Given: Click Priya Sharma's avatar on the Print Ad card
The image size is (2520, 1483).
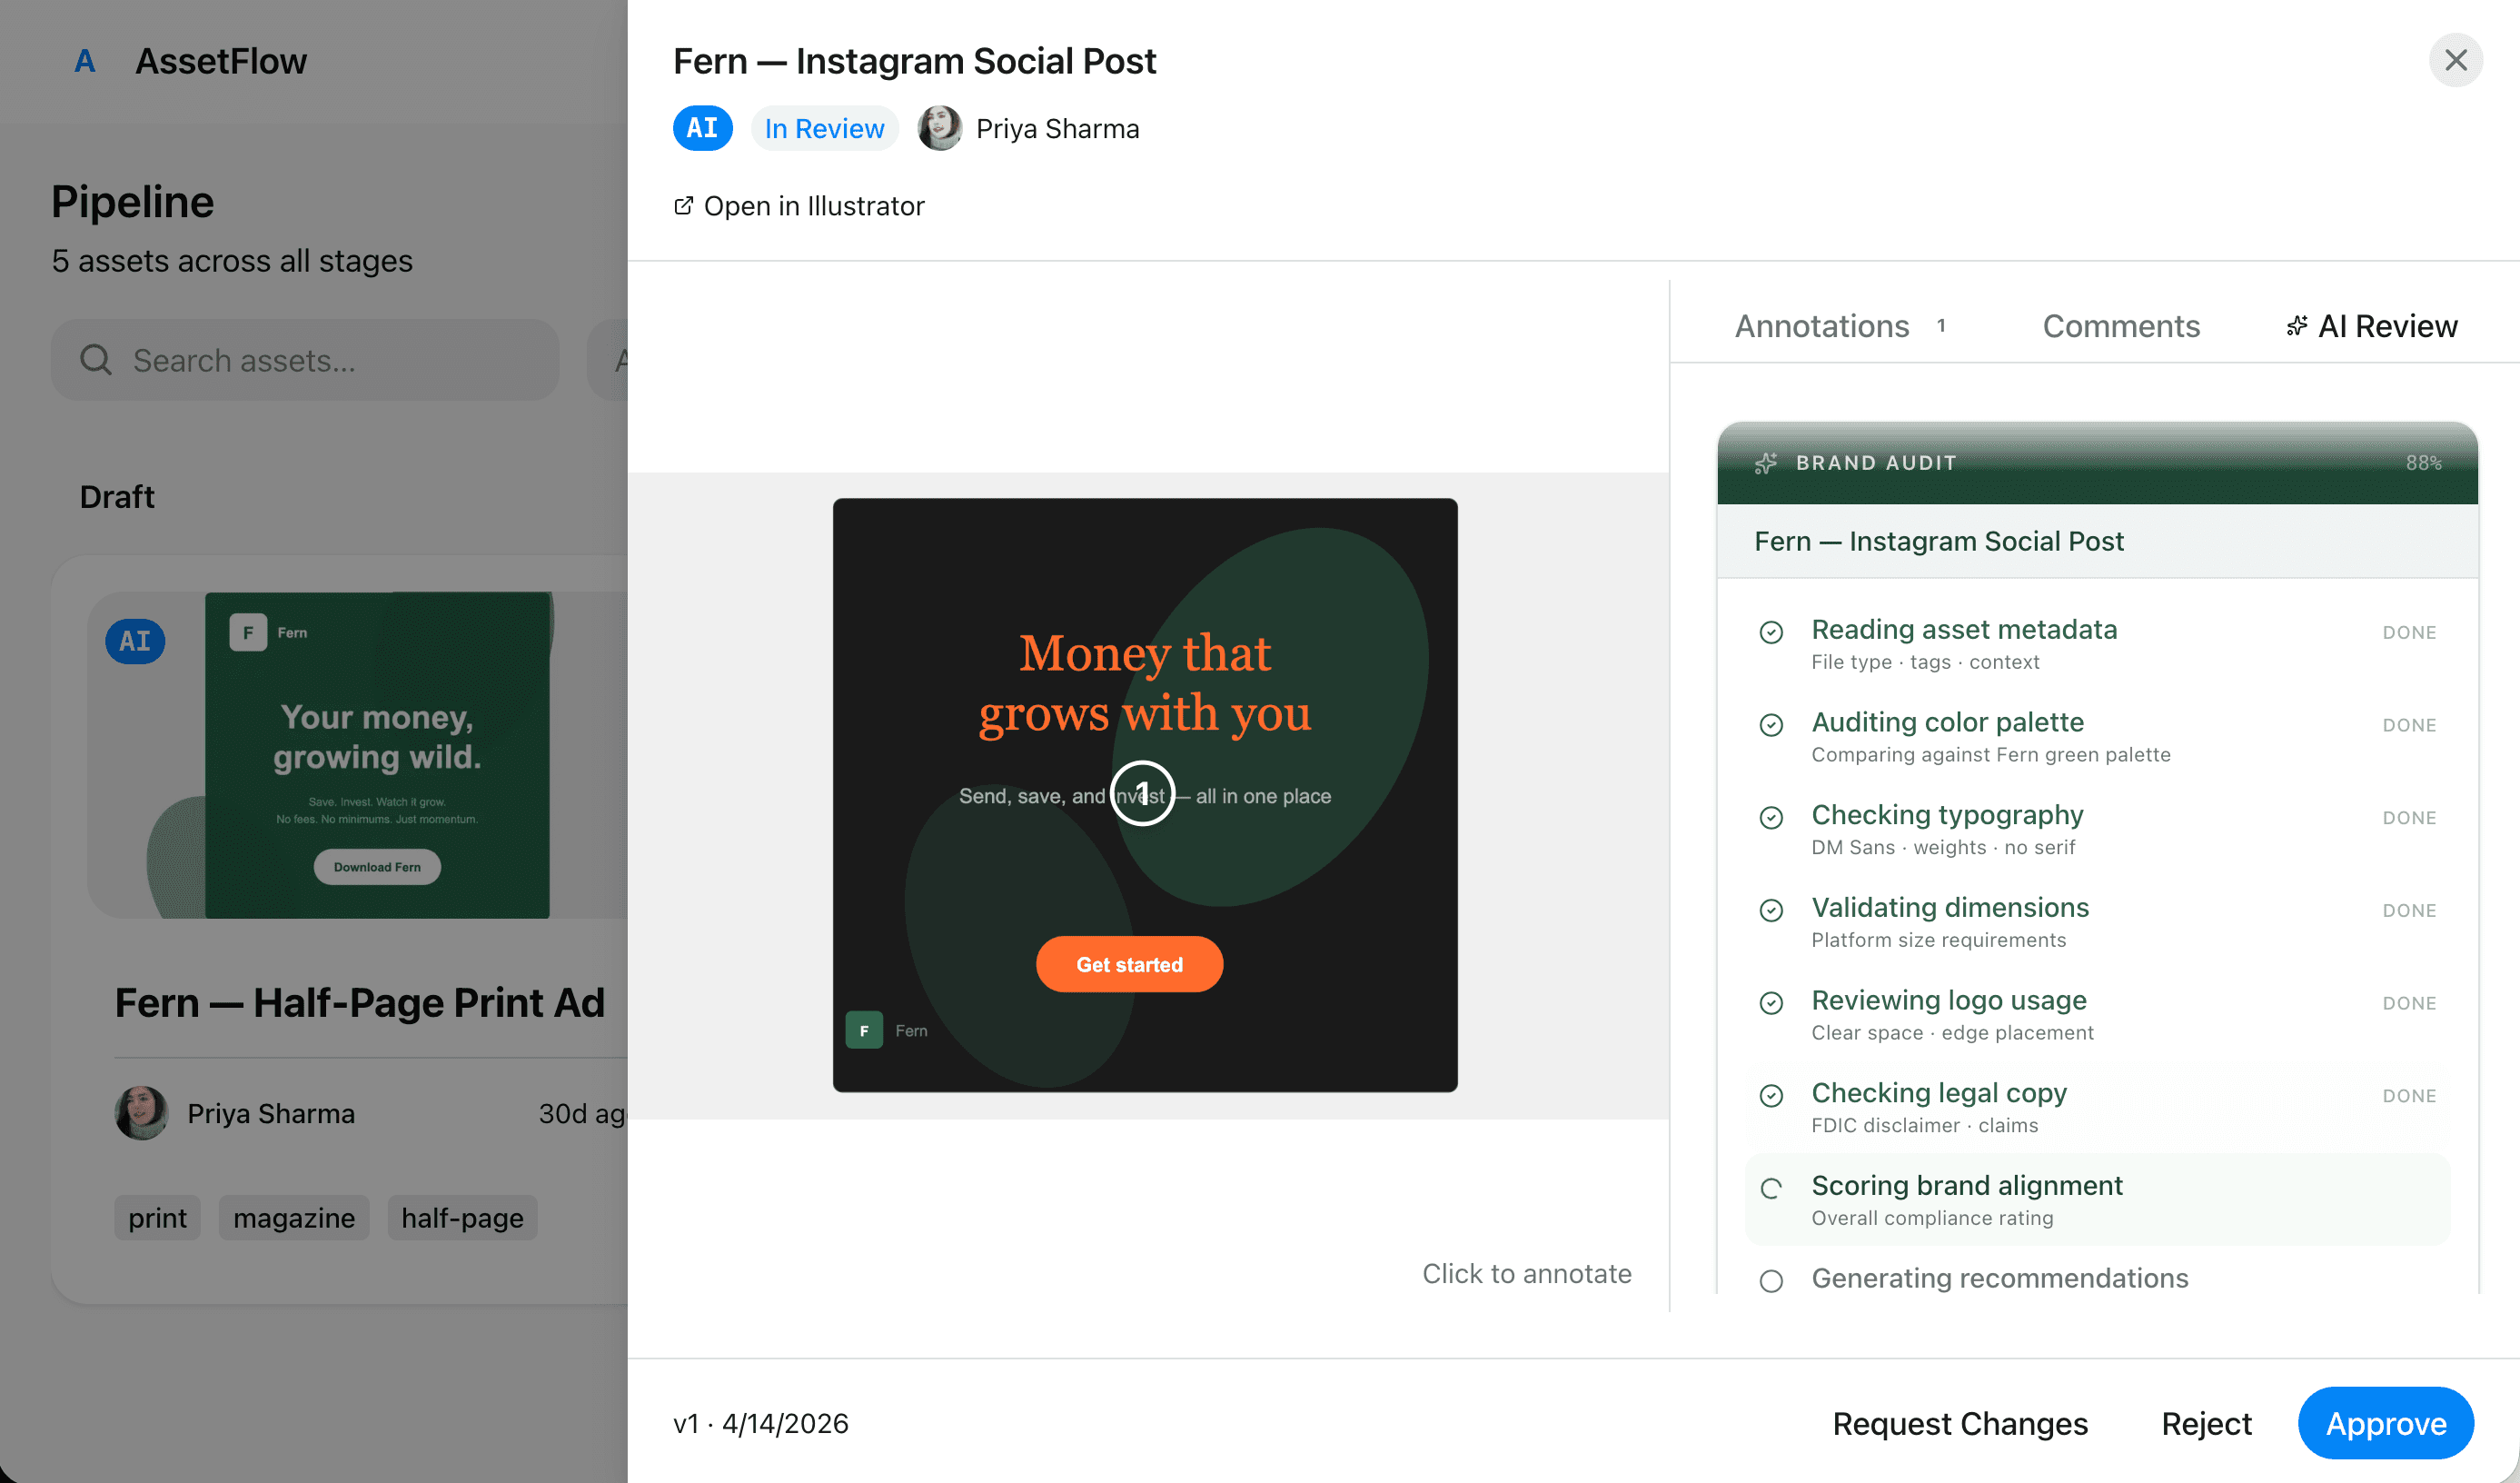Looking at the screenshot, I should pos(141,1113).
